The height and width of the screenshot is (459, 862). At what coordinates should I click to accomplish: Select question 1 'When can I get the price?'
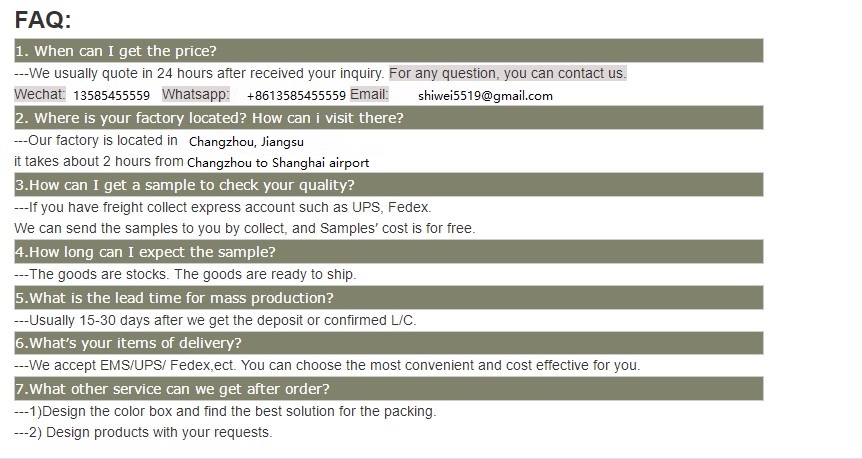(389, 51)
